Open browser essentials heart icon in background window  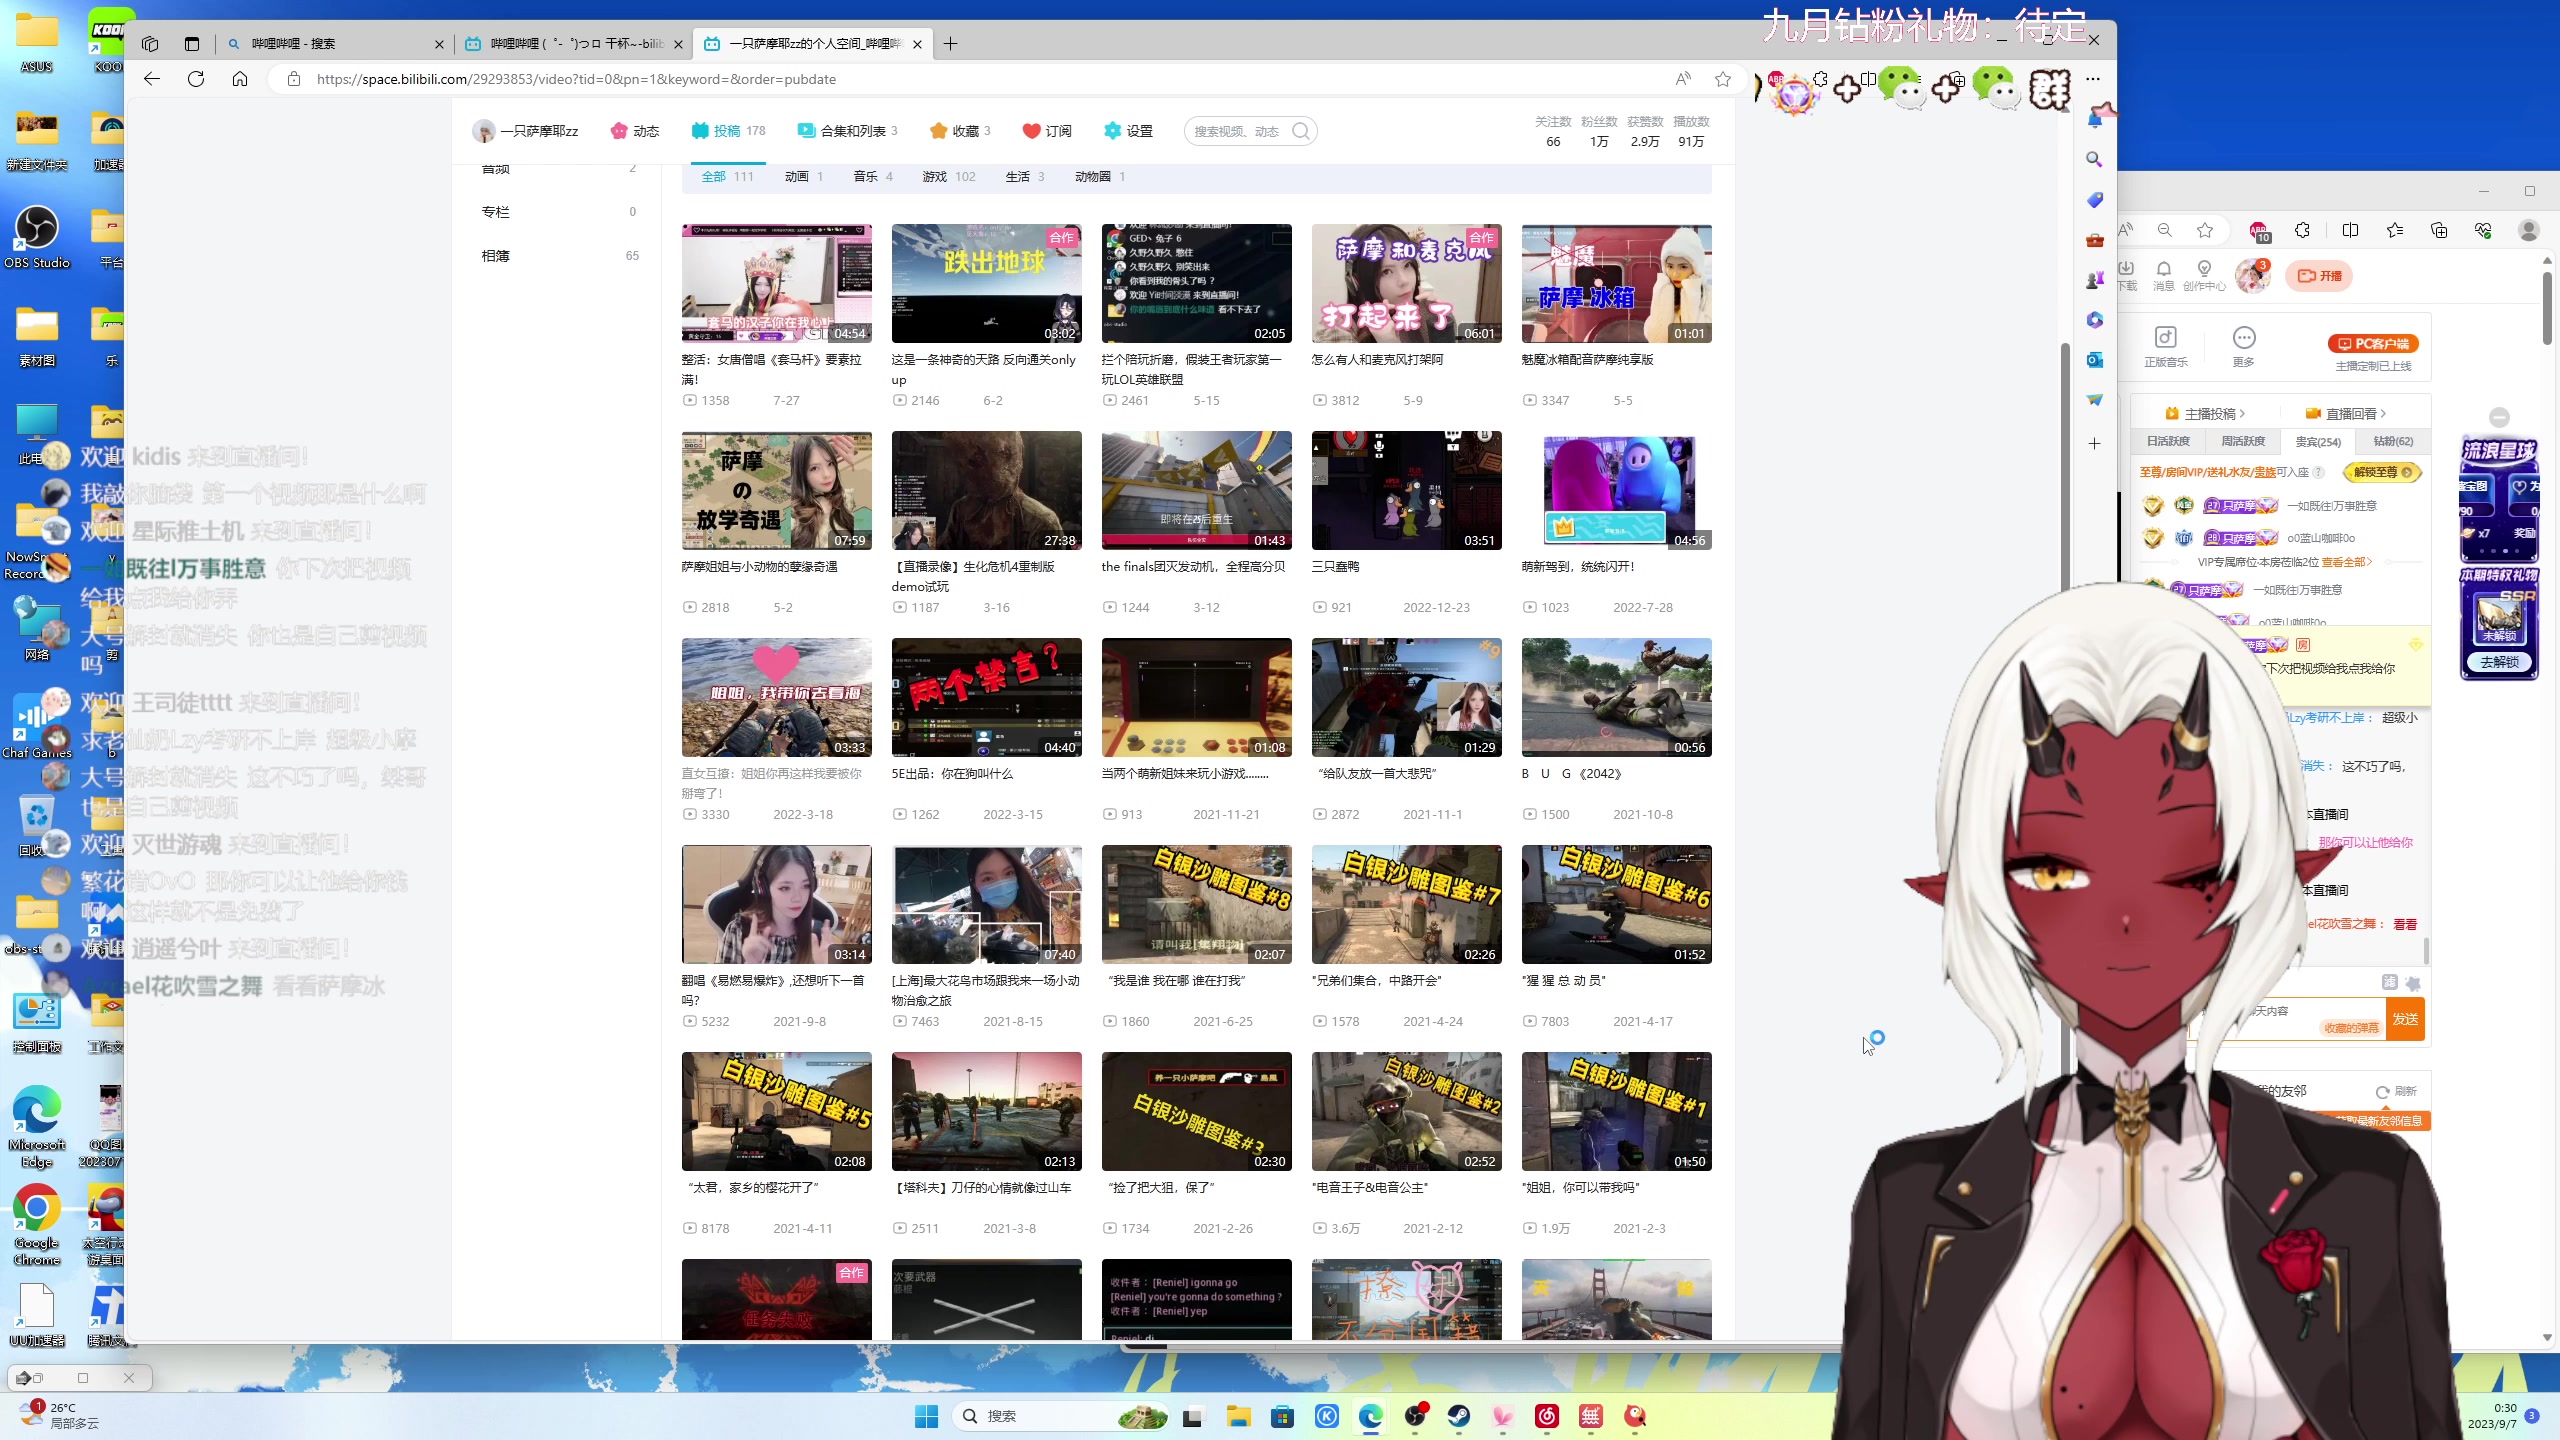point(2483,231)
